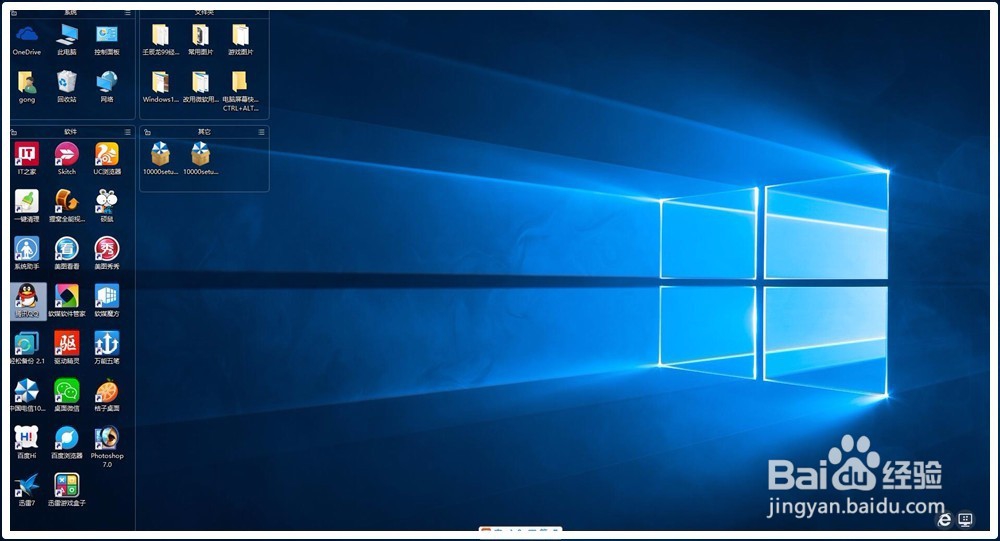Select the 百度Hi shortcut
Screen dimensions: 1000x541
tap(27, 442)
